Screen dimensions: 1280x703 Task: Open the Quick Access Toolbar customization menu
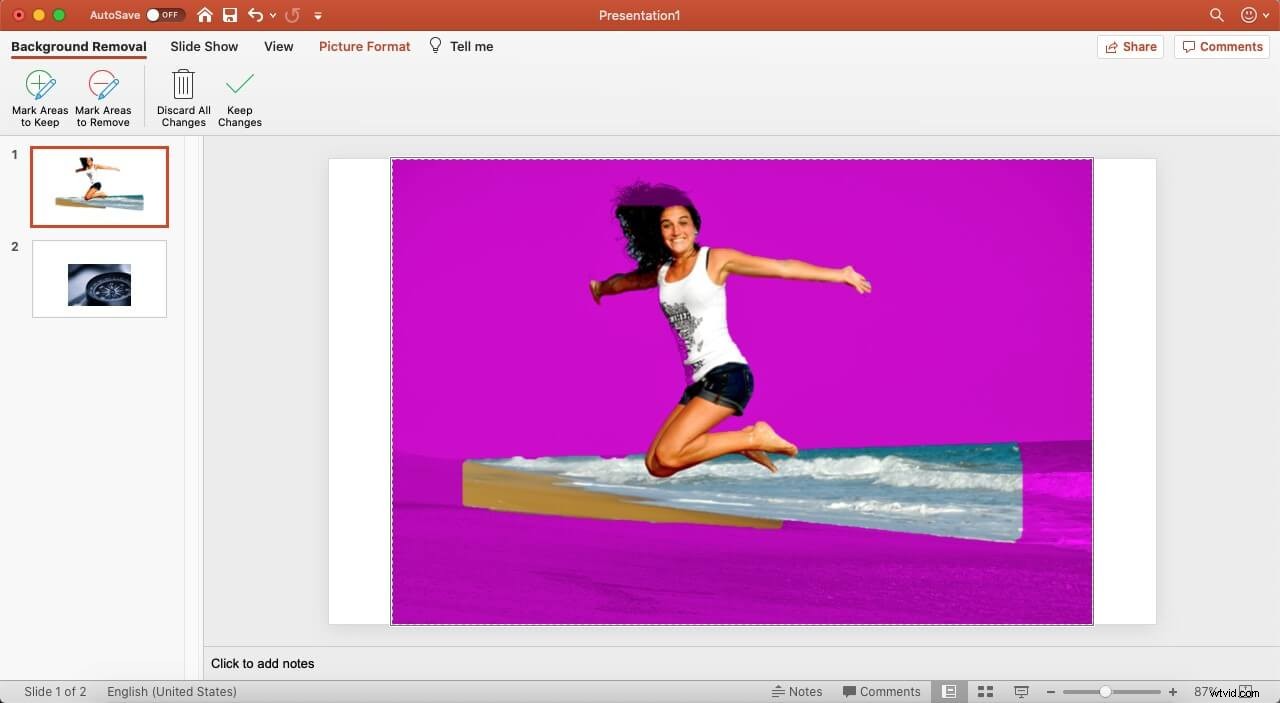pyautogui.click(x=318, y=15)
